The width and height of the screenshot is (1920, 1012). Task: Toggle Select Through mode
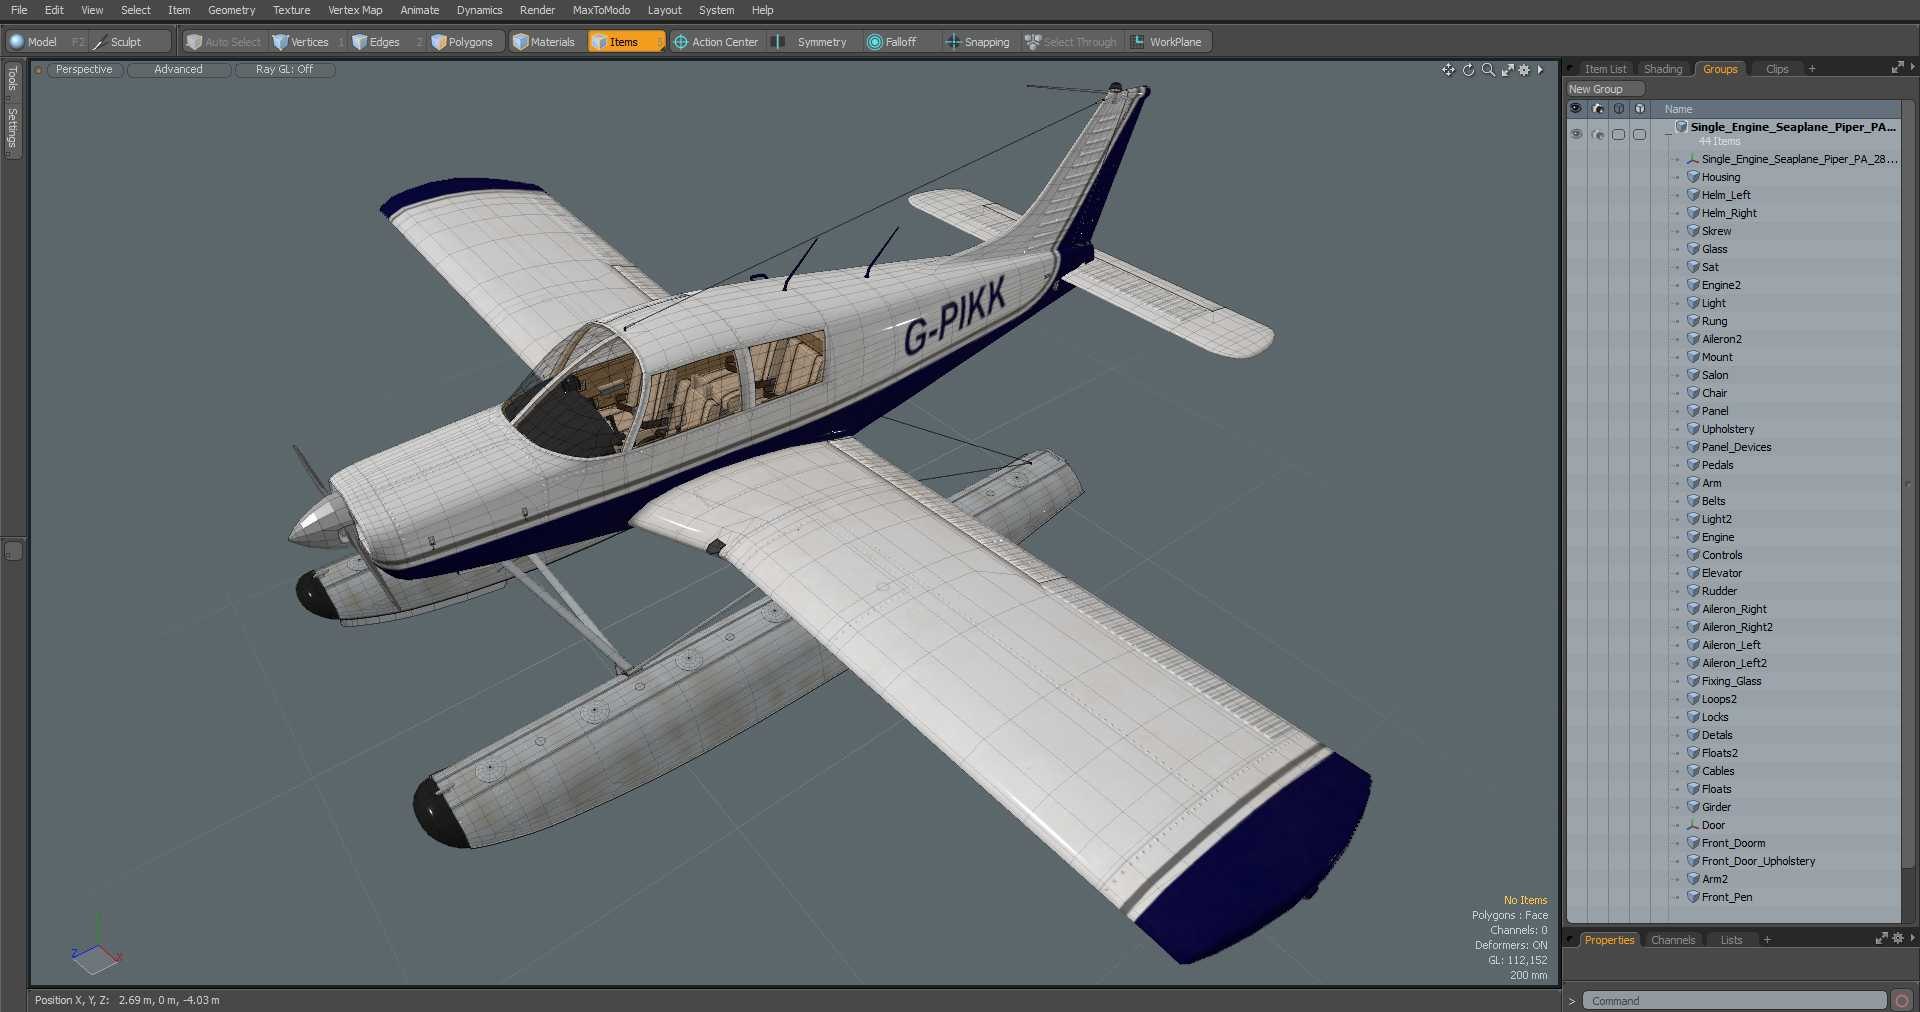coord(1071,42)
